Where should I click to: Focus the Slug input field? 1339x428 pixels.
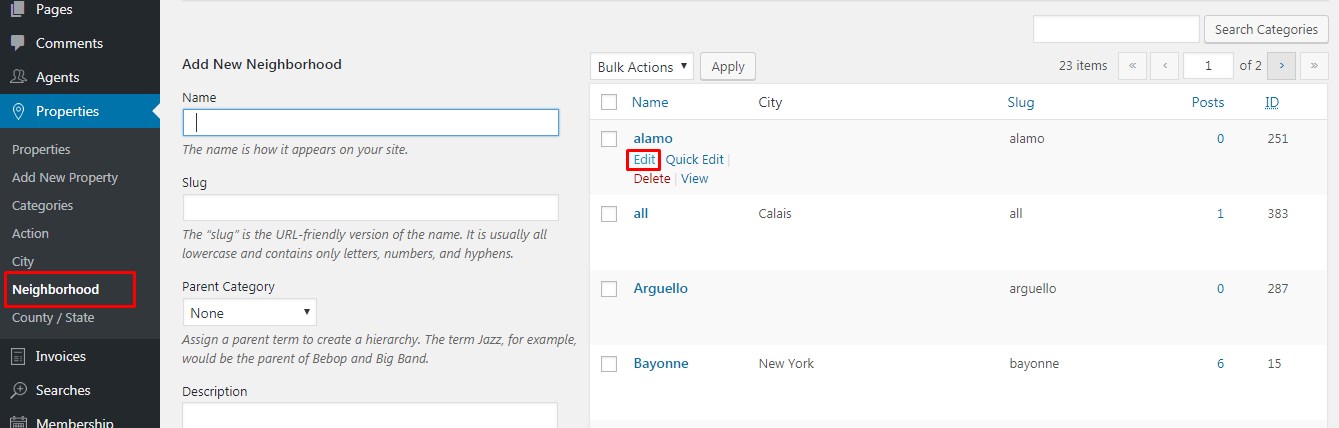[370, 208]
